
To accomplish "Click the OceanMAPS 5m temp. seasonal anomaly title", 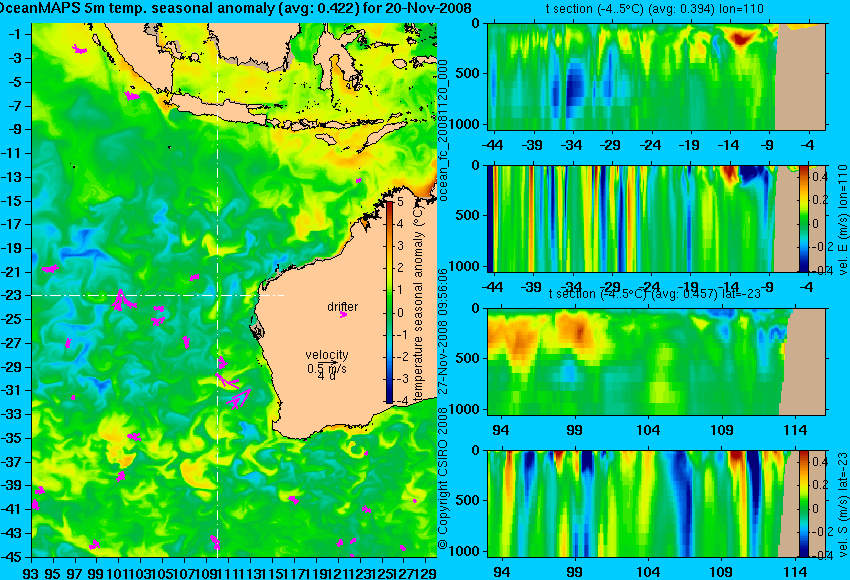I will click(236, 8).
